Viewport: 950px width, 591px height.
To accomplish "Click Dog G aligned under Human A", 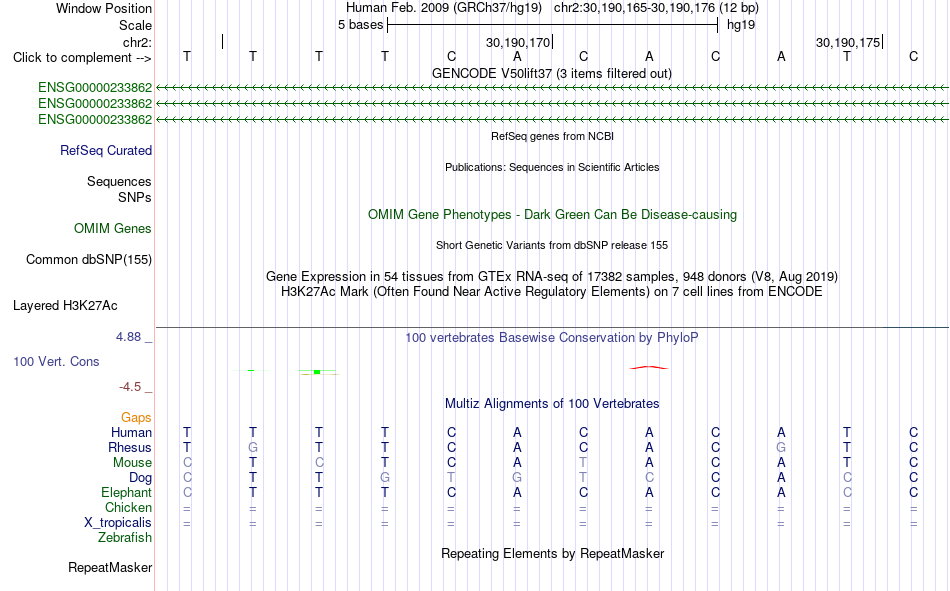I will (517, 478).
